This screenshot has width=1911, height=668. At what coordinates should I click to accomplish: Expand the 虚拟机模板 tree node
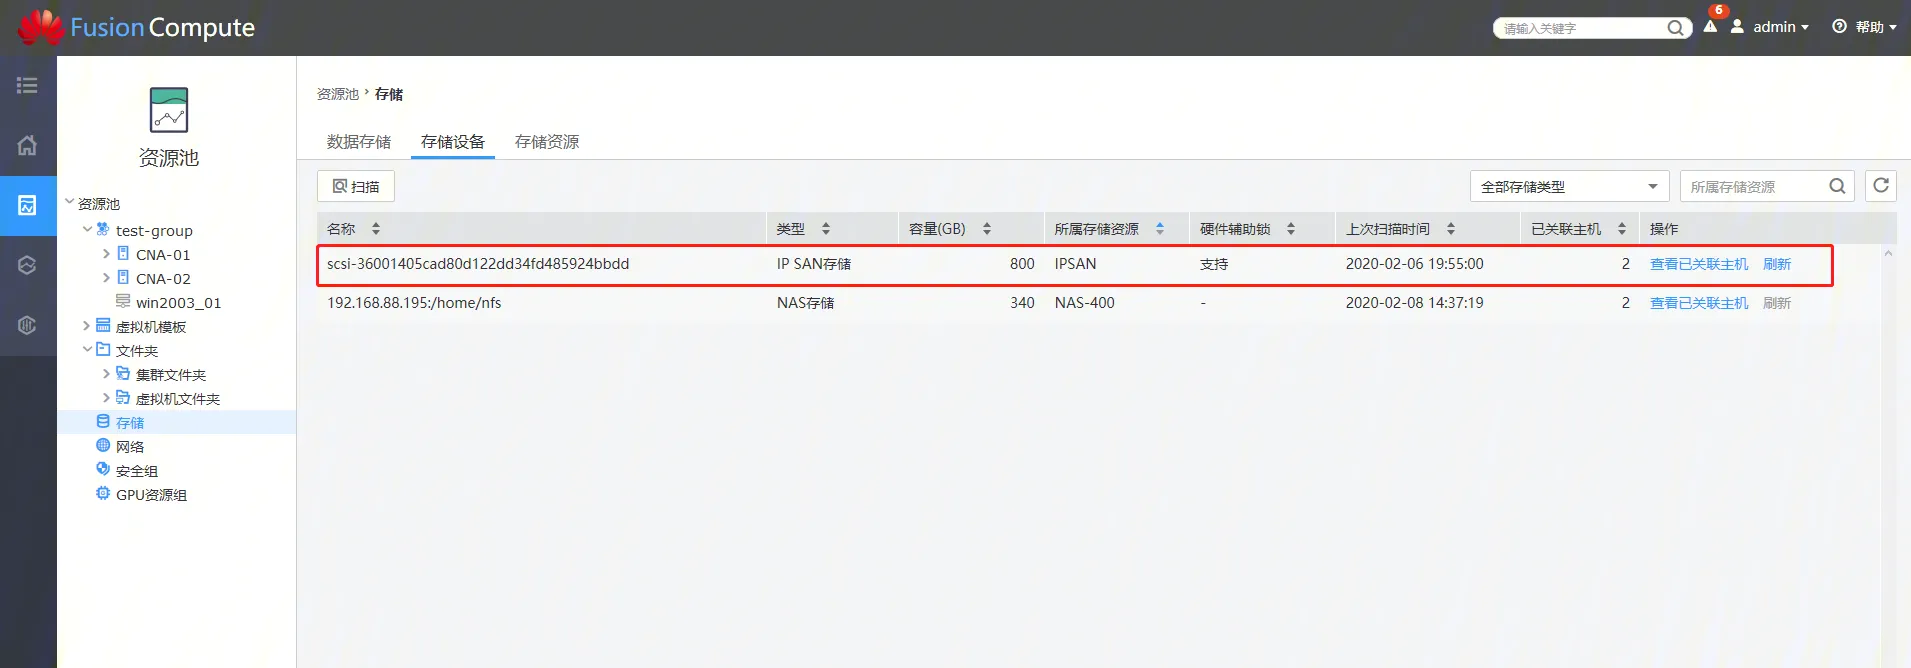click(x=87, y=326)
